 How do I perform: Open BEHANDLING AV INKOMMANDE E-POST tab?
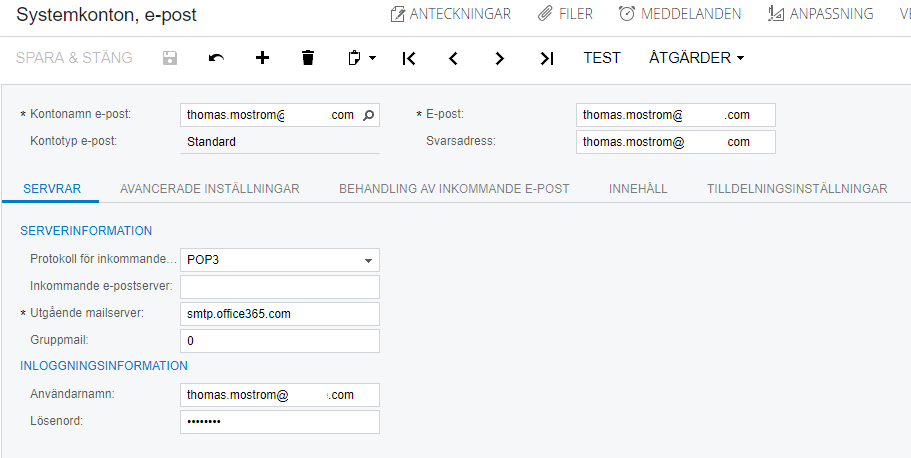454,188
